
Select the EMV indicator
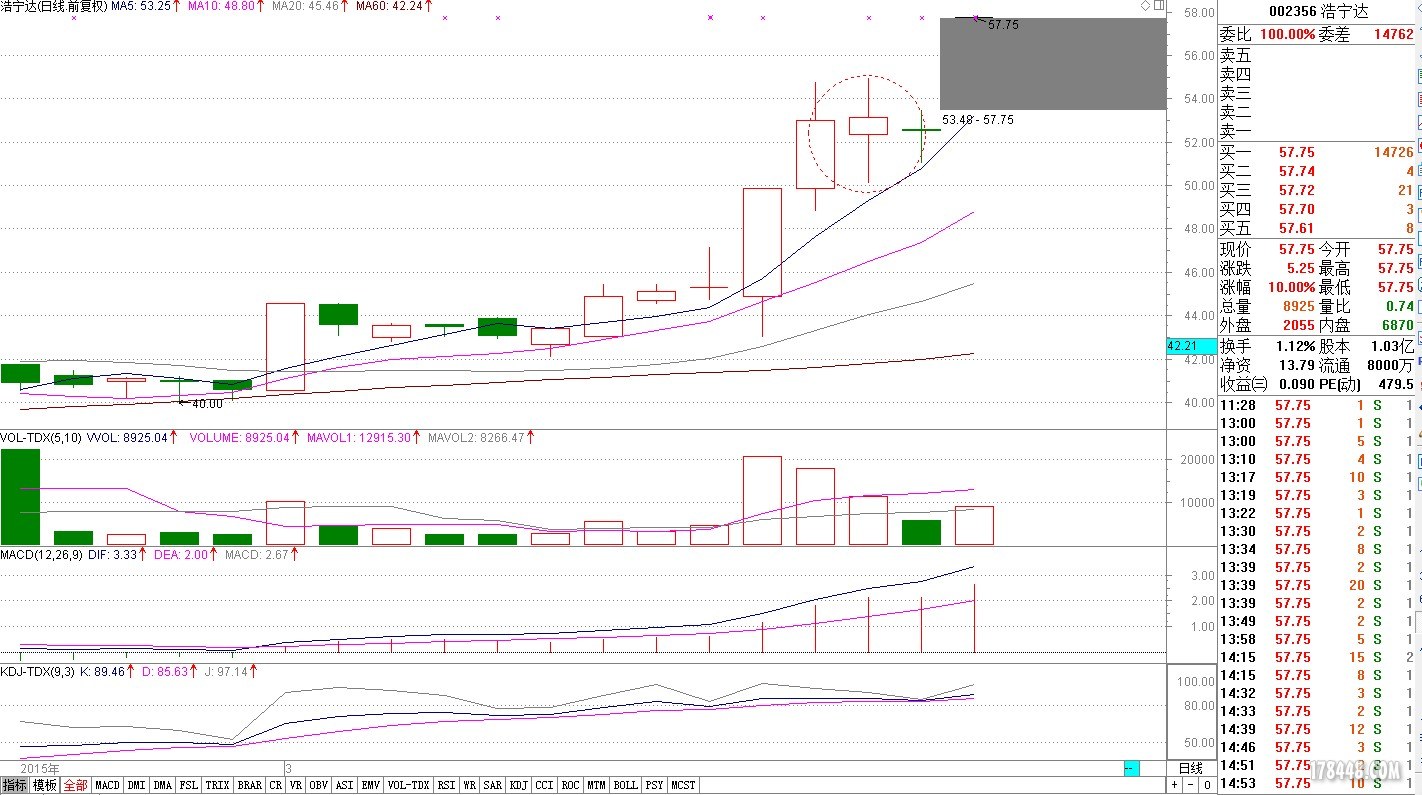tap(371, 786)
